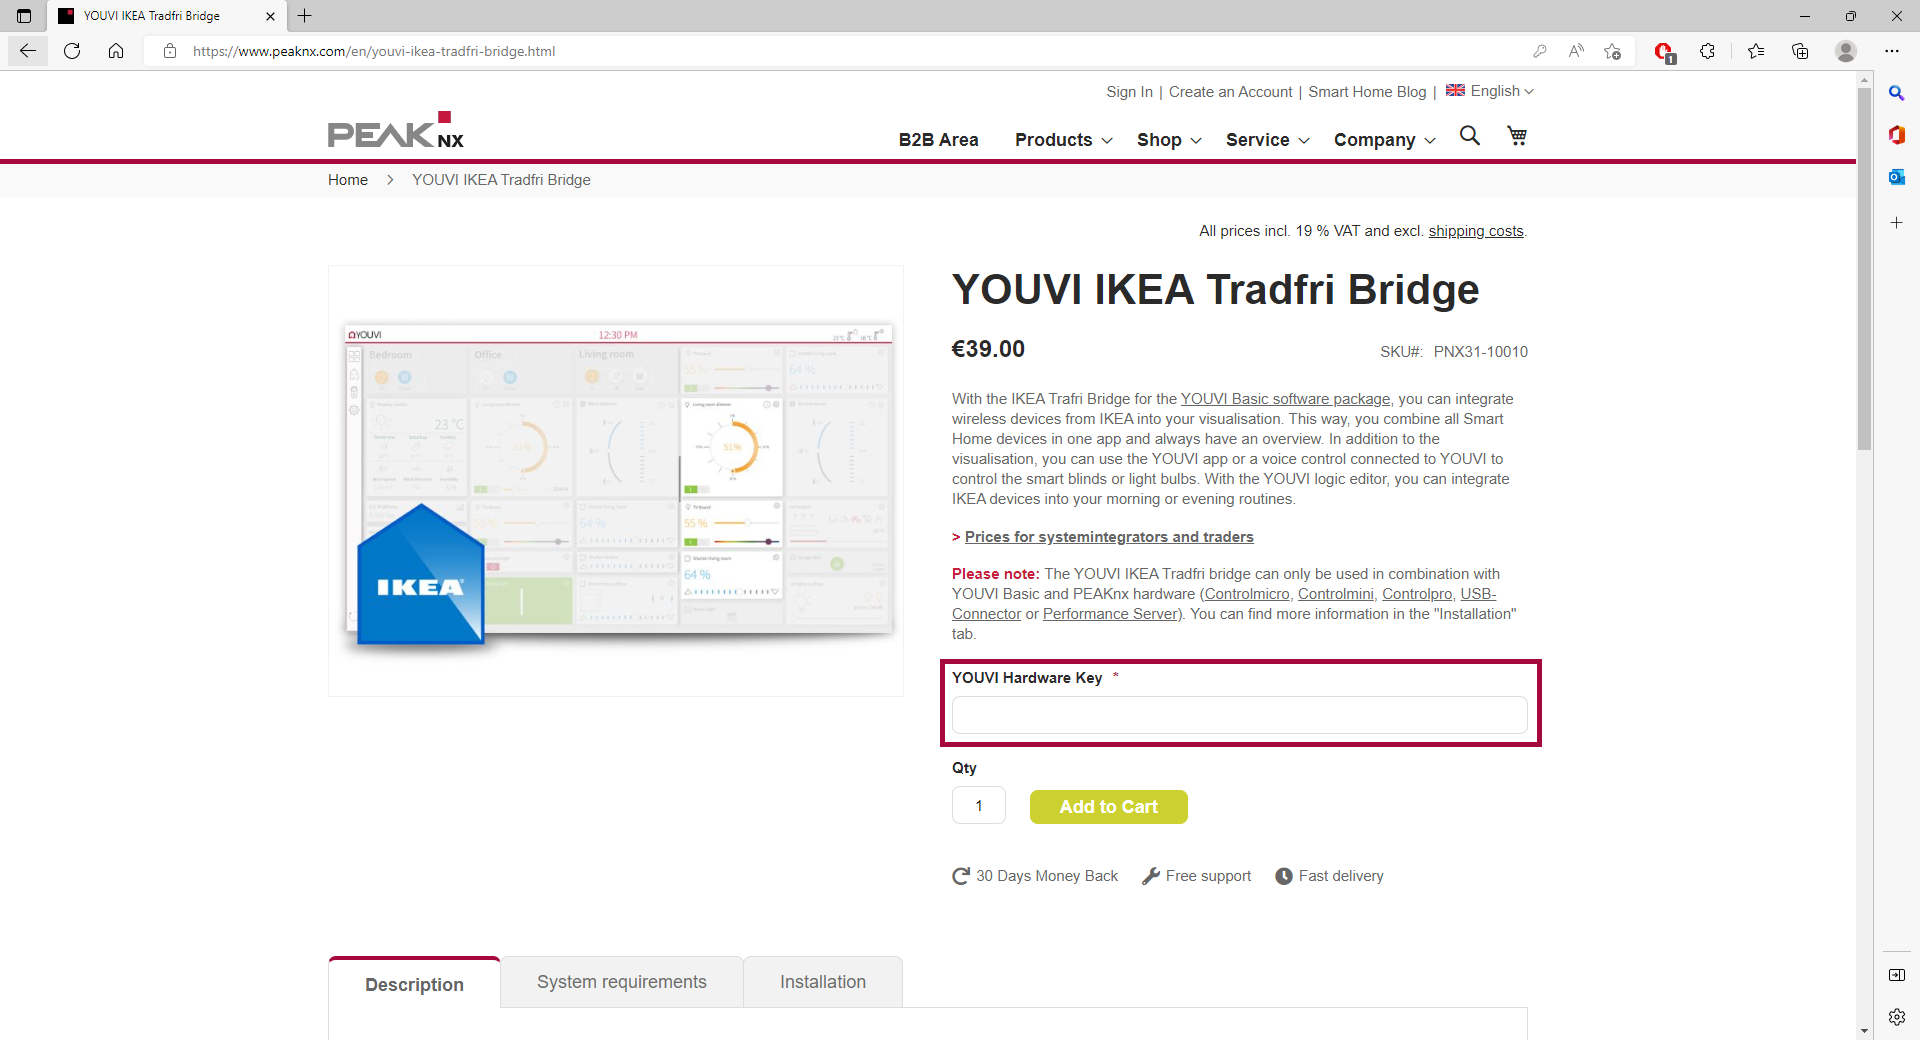Image resolution: width=1920 pixels, height=1040 pixels.
Task: Open tab actions menu icon
Action: click(24, 16)
